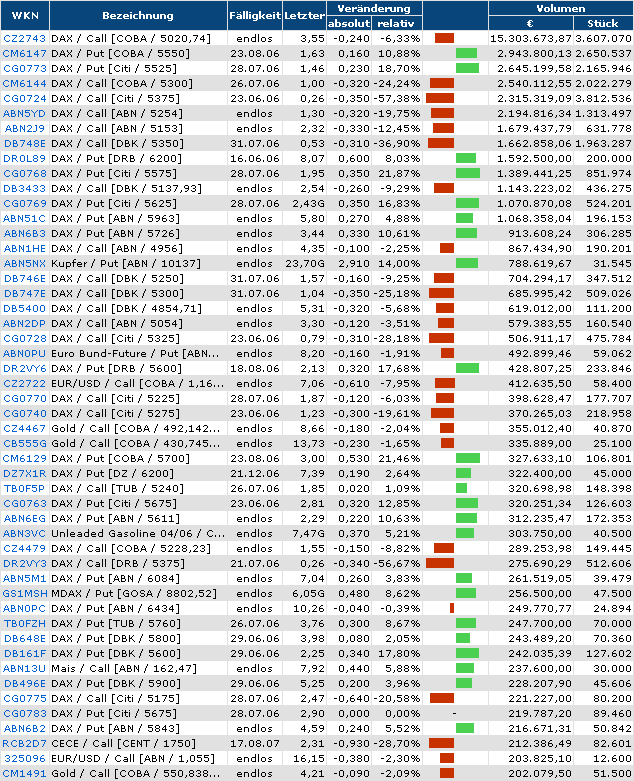Screen dimensions: 634x781
Task: Select last price 23,70G
Action: coord(305,263)
